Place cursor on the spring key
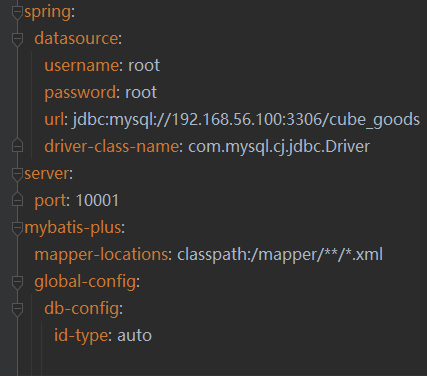This screenshot has width=427, height=376. coord(48,12)
